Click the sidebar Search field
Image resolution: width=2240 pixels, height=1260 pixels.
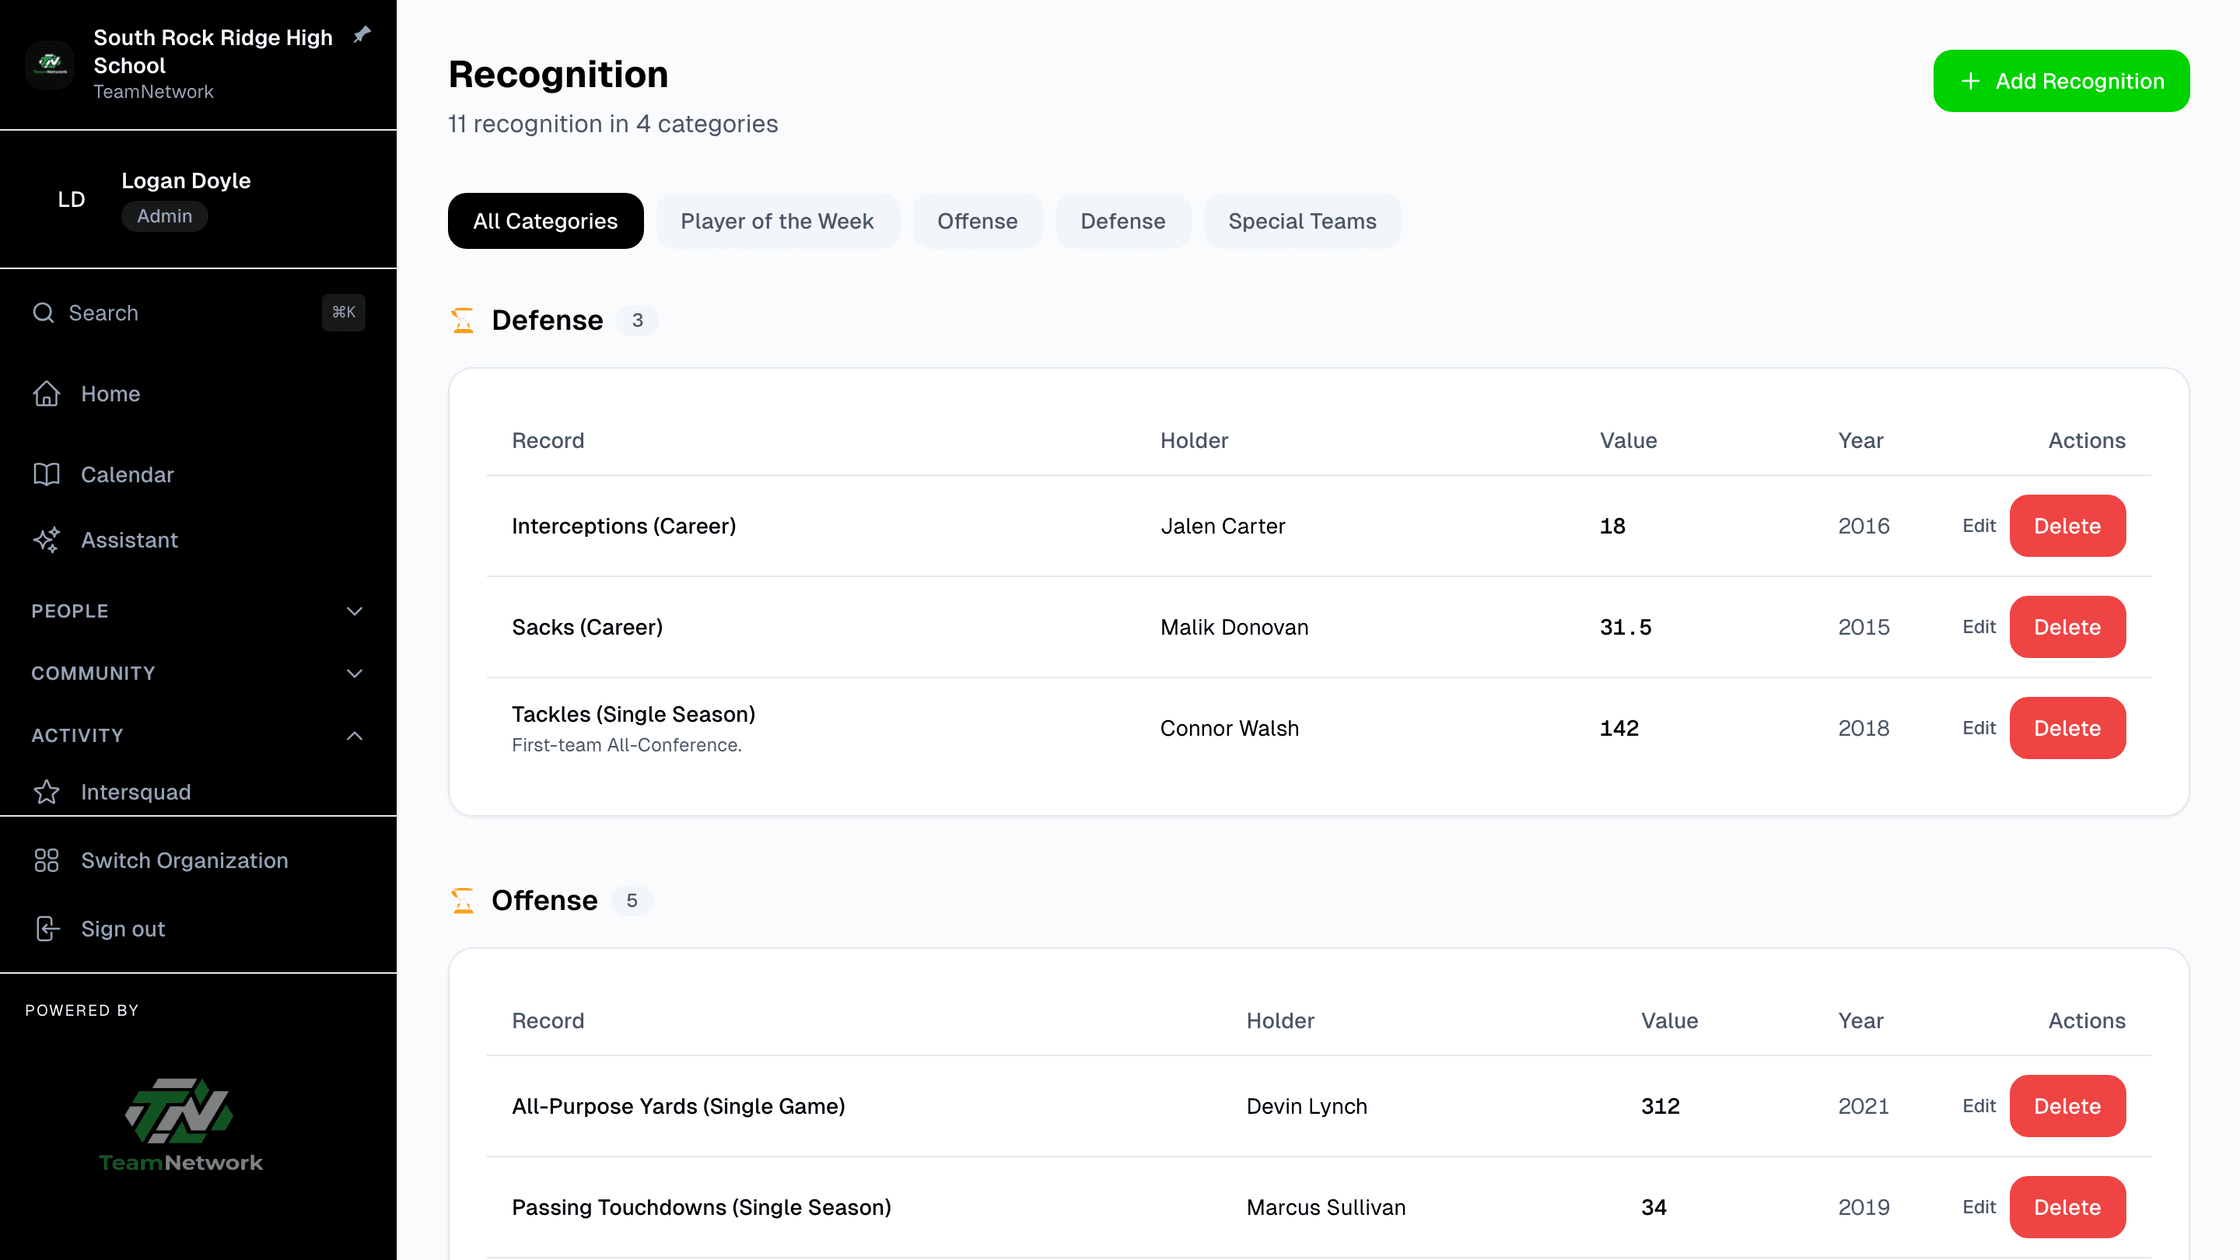198,313
